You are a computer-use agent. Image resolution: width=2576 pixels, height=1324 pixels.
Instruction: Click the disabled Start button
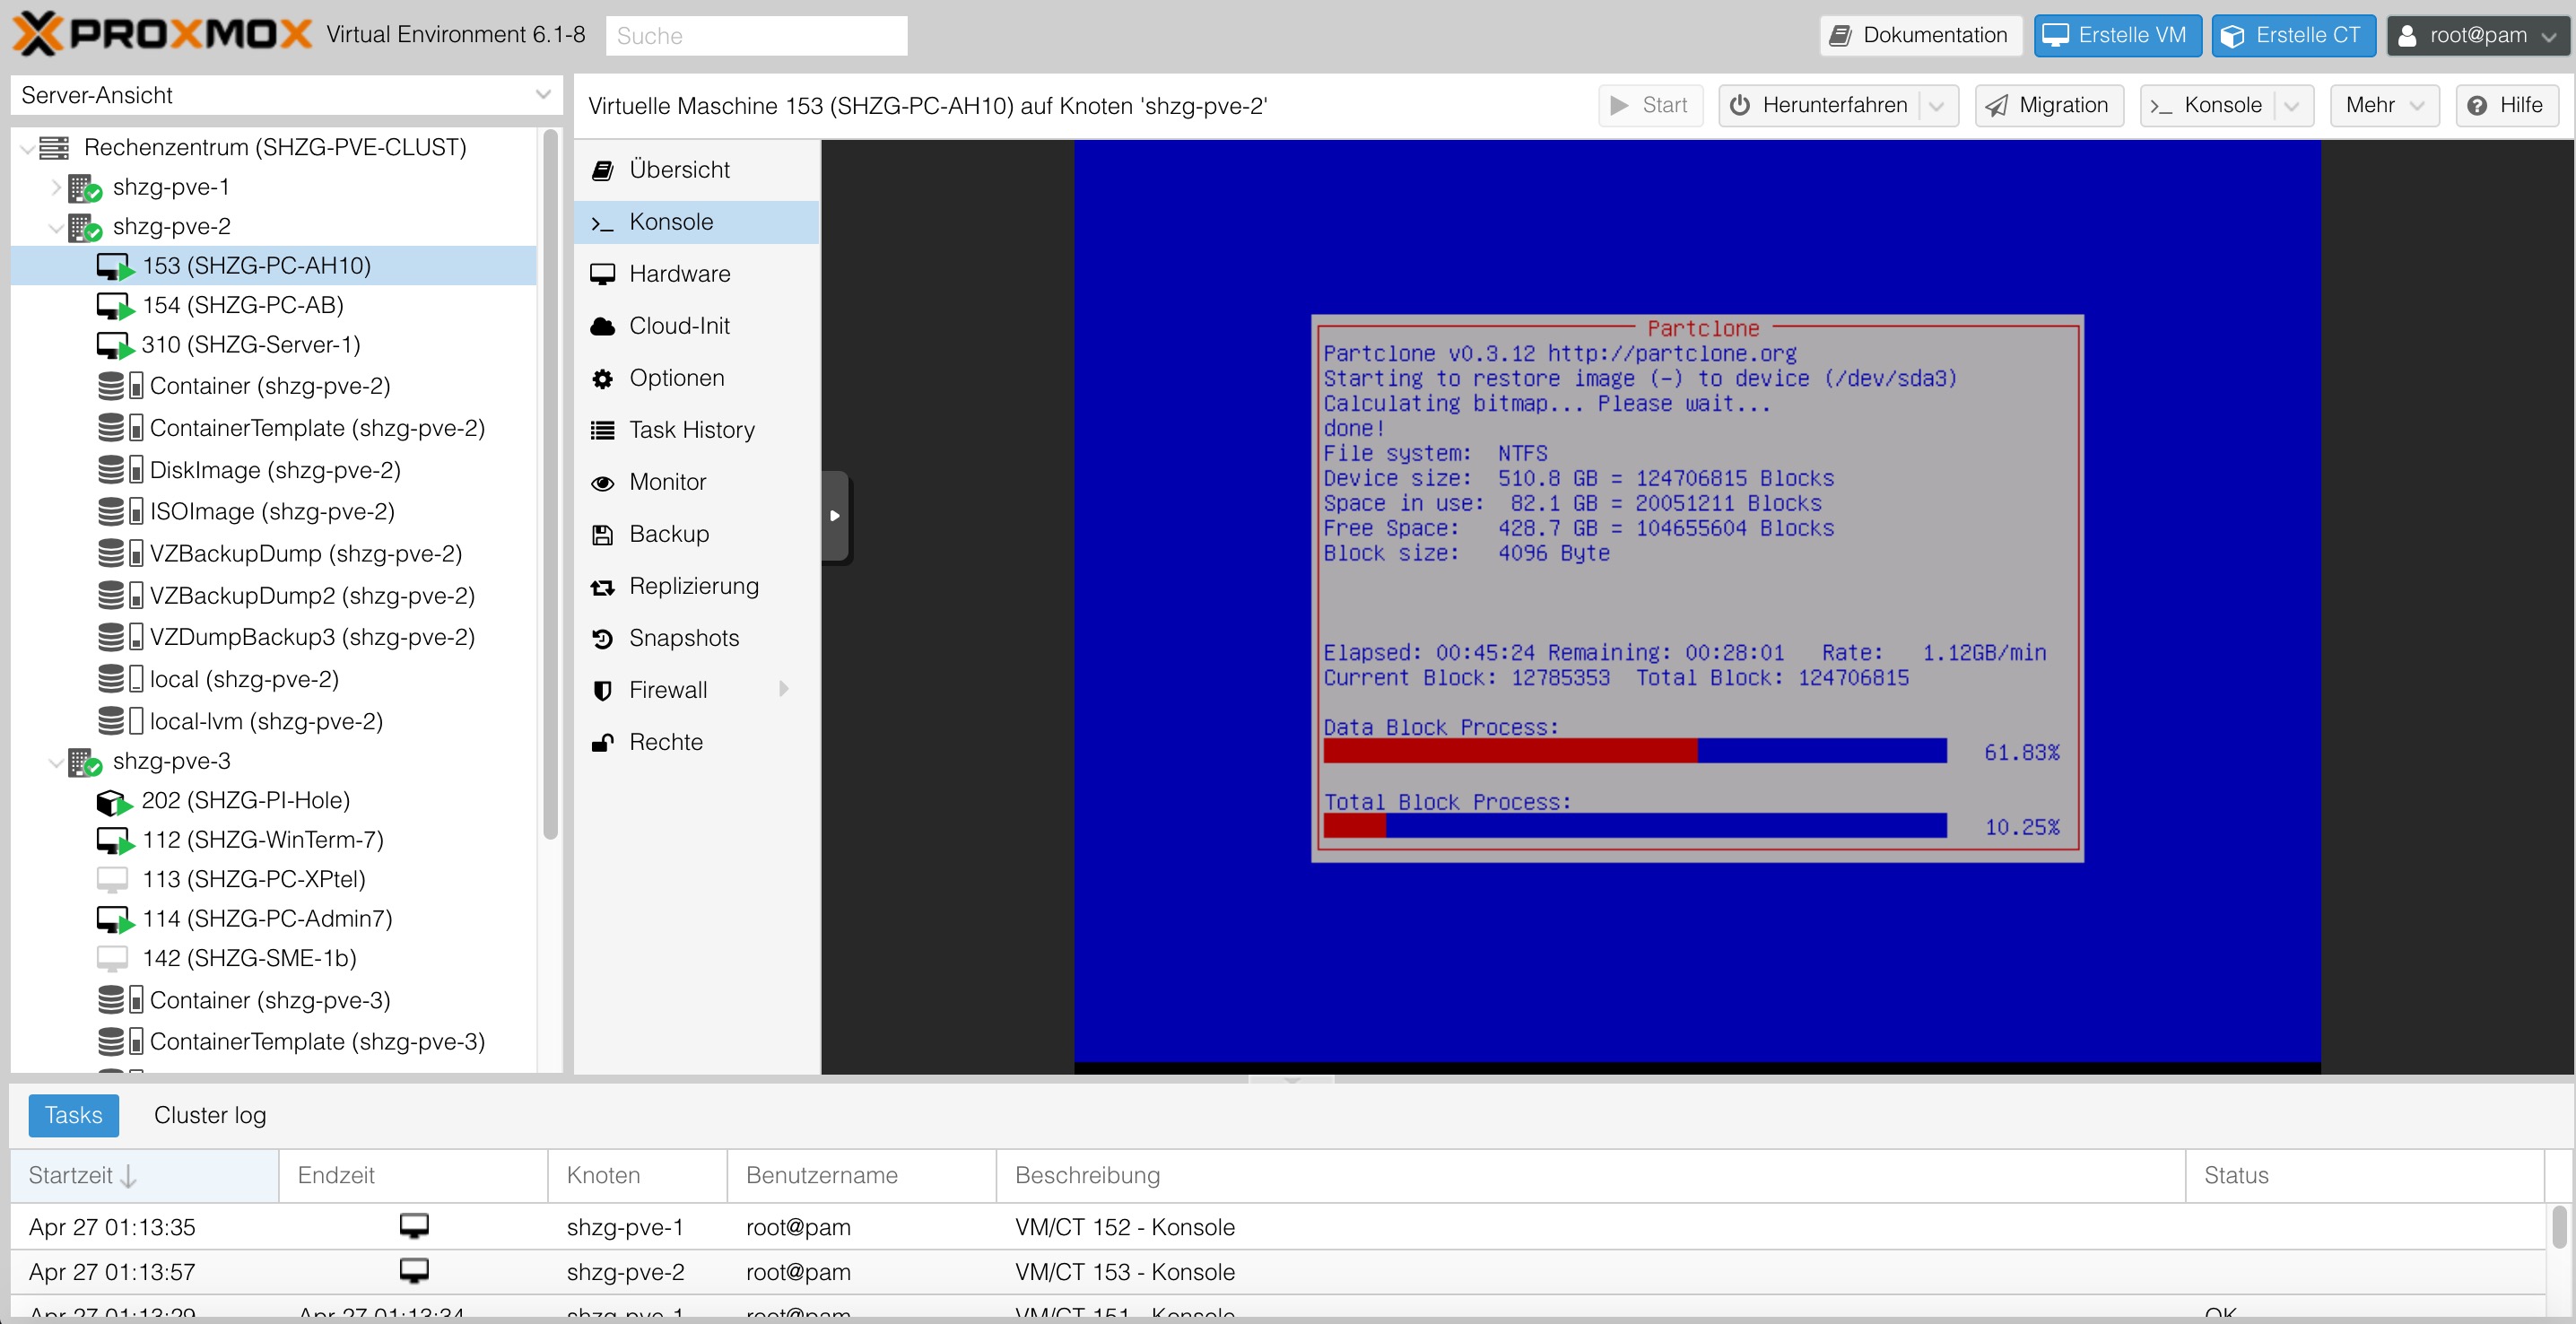click(x=1650, y=105)
